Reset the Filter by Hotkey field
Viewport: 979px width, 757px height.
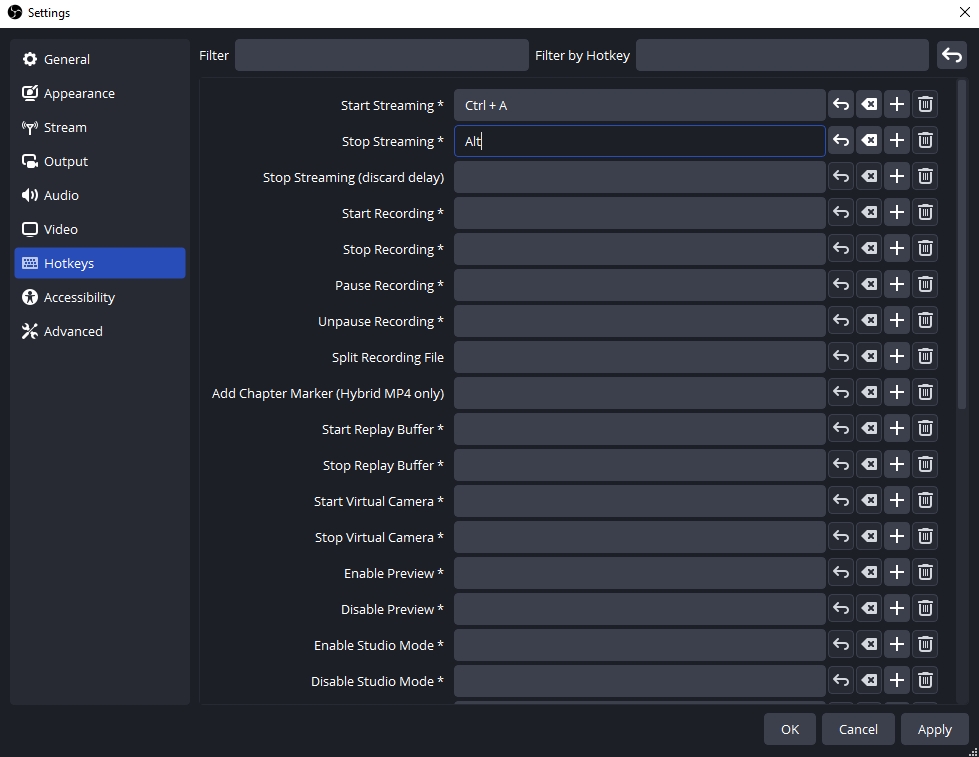click(x=952, y=56)
